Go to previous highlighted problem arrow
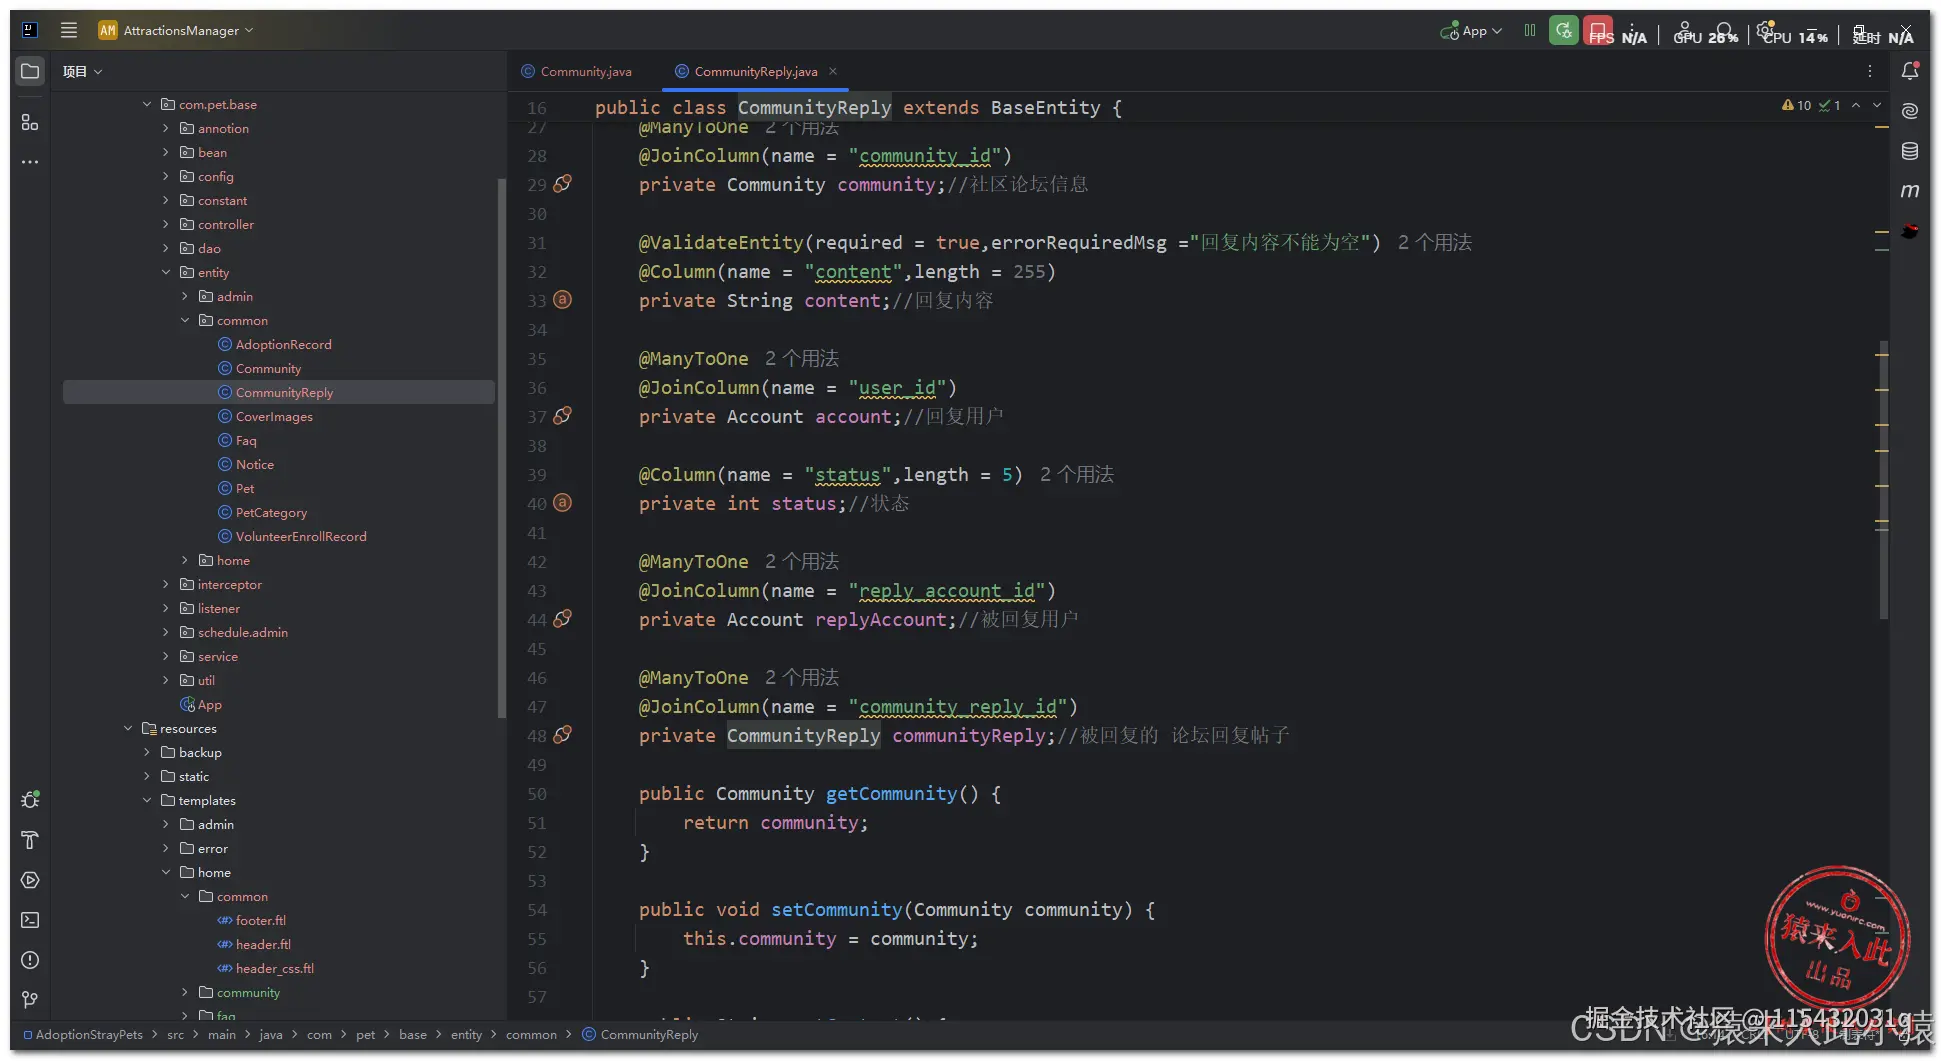The height and width of the screenshot is (1061, 1941). [1856, 105]
